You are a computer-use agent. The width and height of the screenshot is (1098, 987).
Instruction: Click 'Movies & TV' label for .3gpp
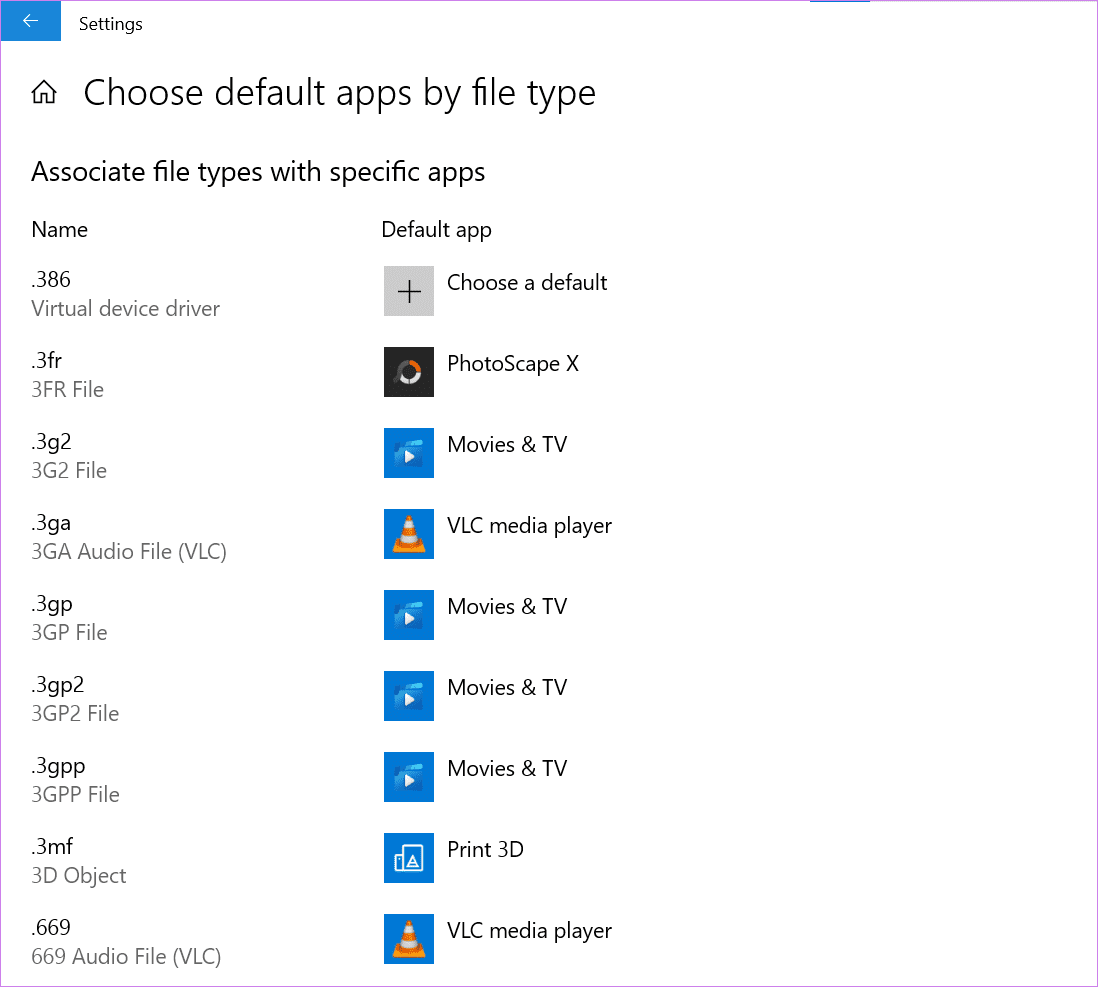tap(507, 769)
